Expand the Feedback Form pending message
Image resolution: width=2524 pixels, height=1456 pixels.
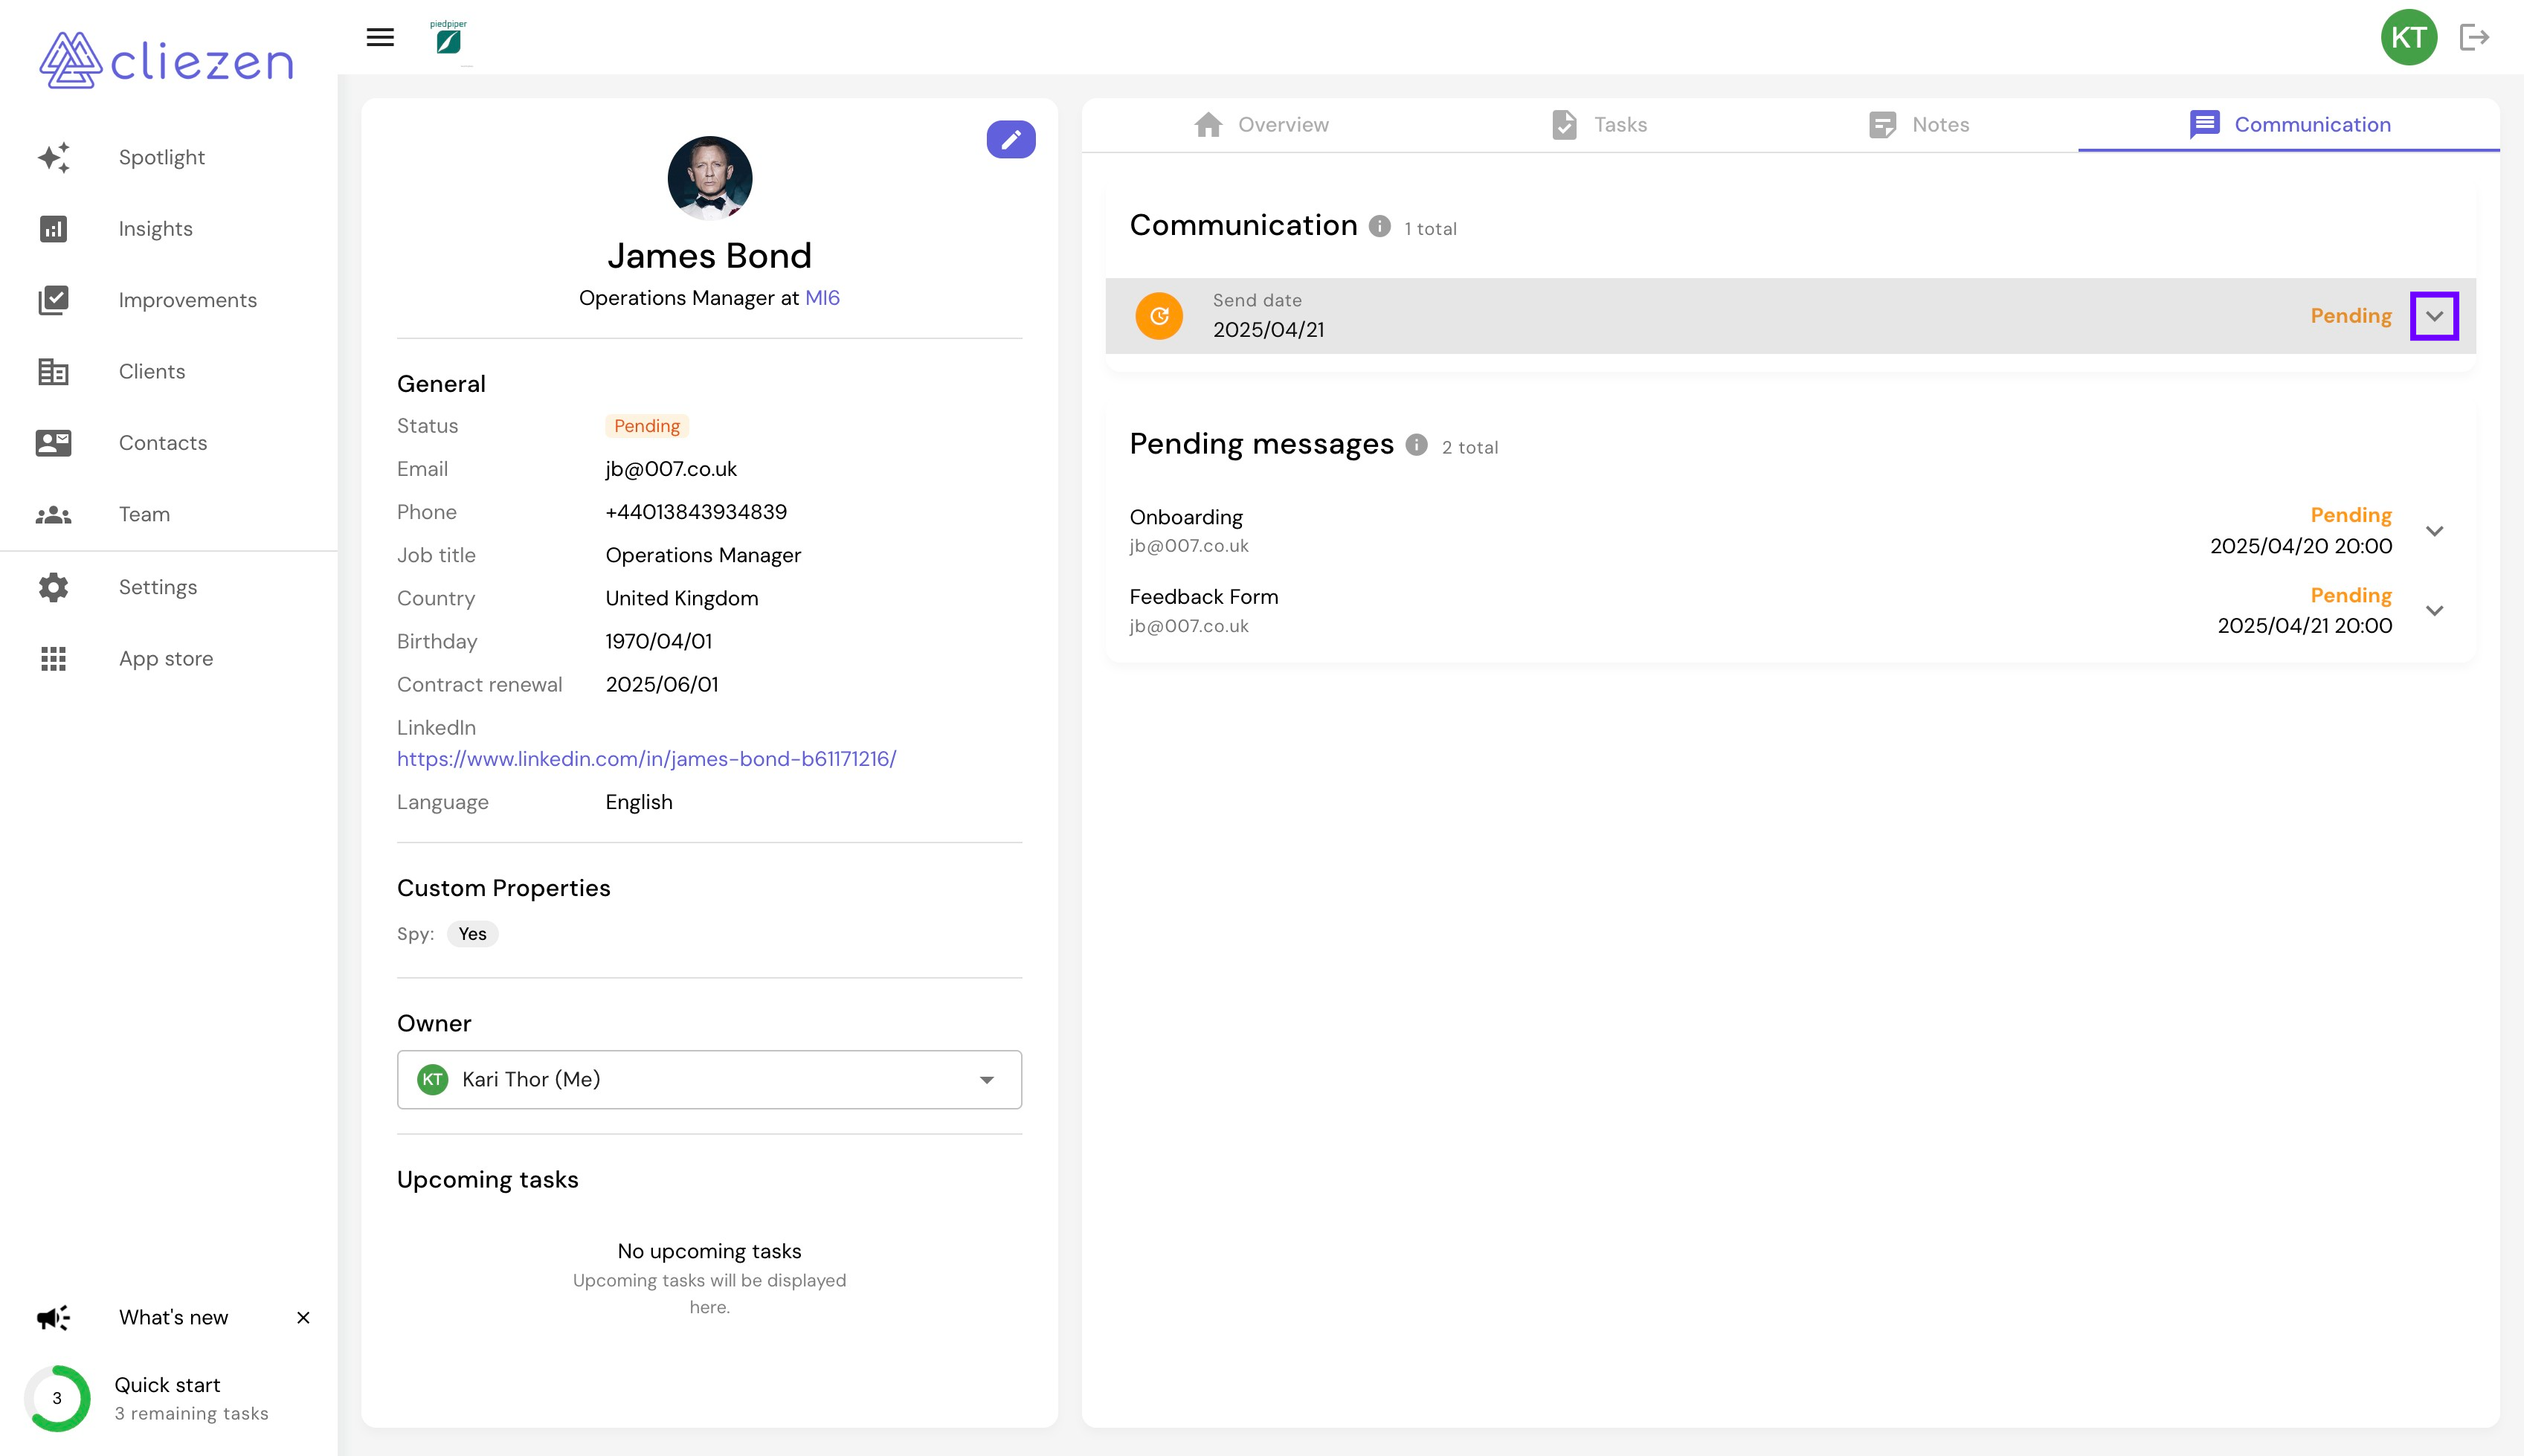point(2435,610)
